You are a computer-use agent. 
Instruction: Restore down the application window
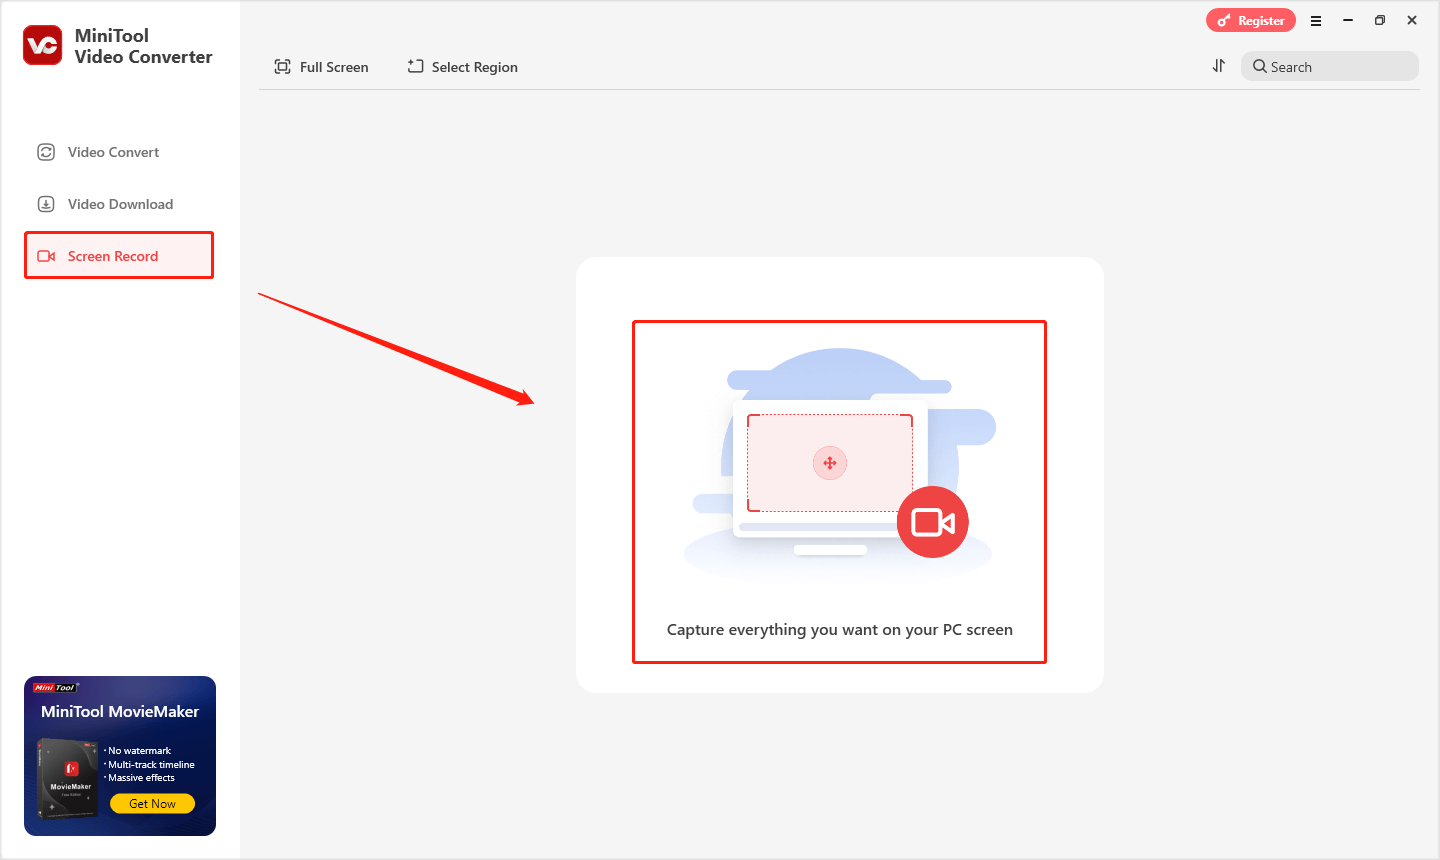click(x=1380, y=20)
